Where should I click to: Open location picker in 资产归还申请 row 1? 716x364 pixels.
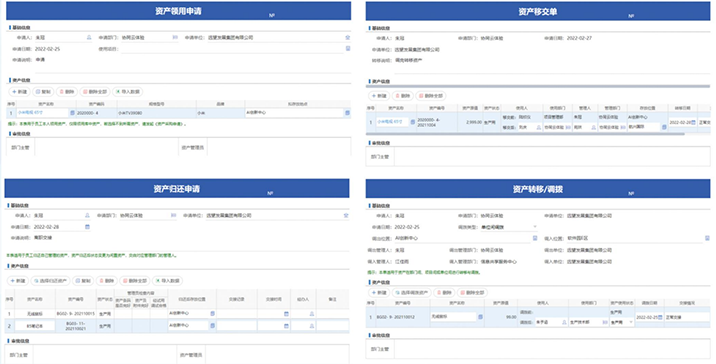[x=212, y=314]
